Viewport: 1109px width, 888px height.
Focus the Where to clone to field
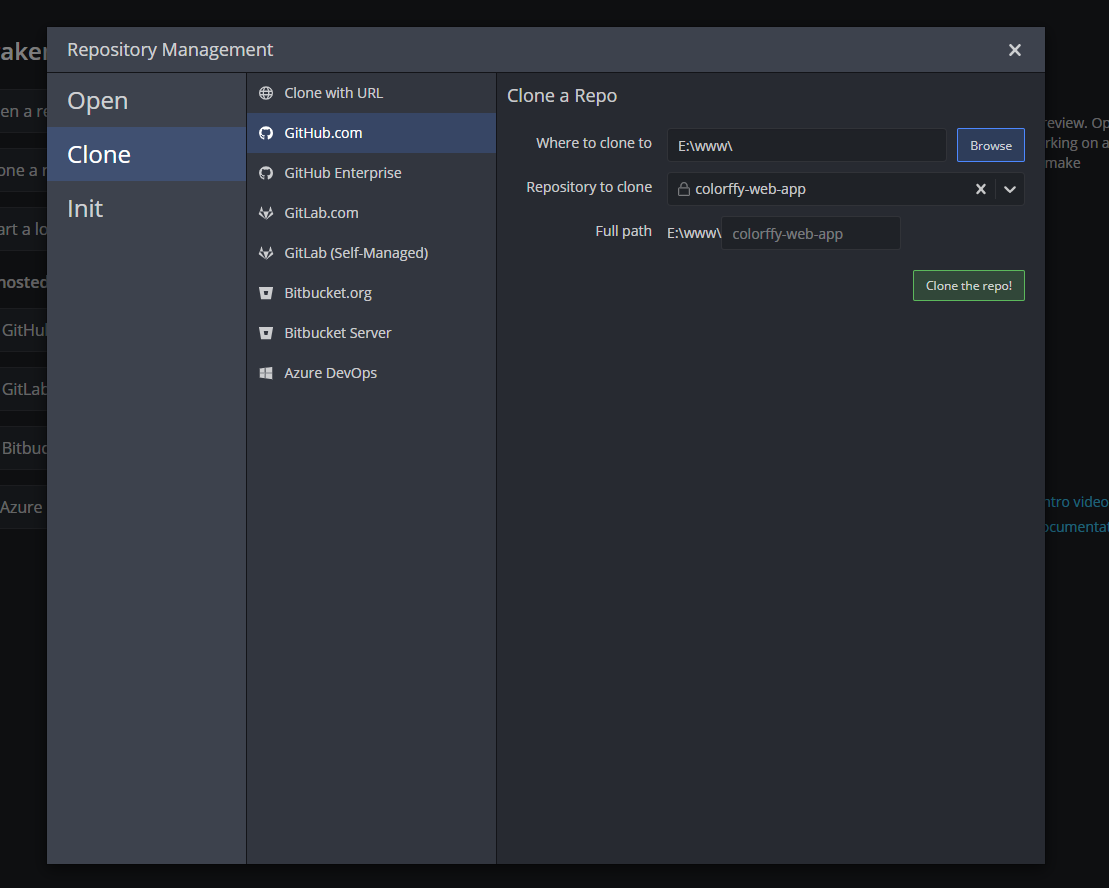[806, 146]
